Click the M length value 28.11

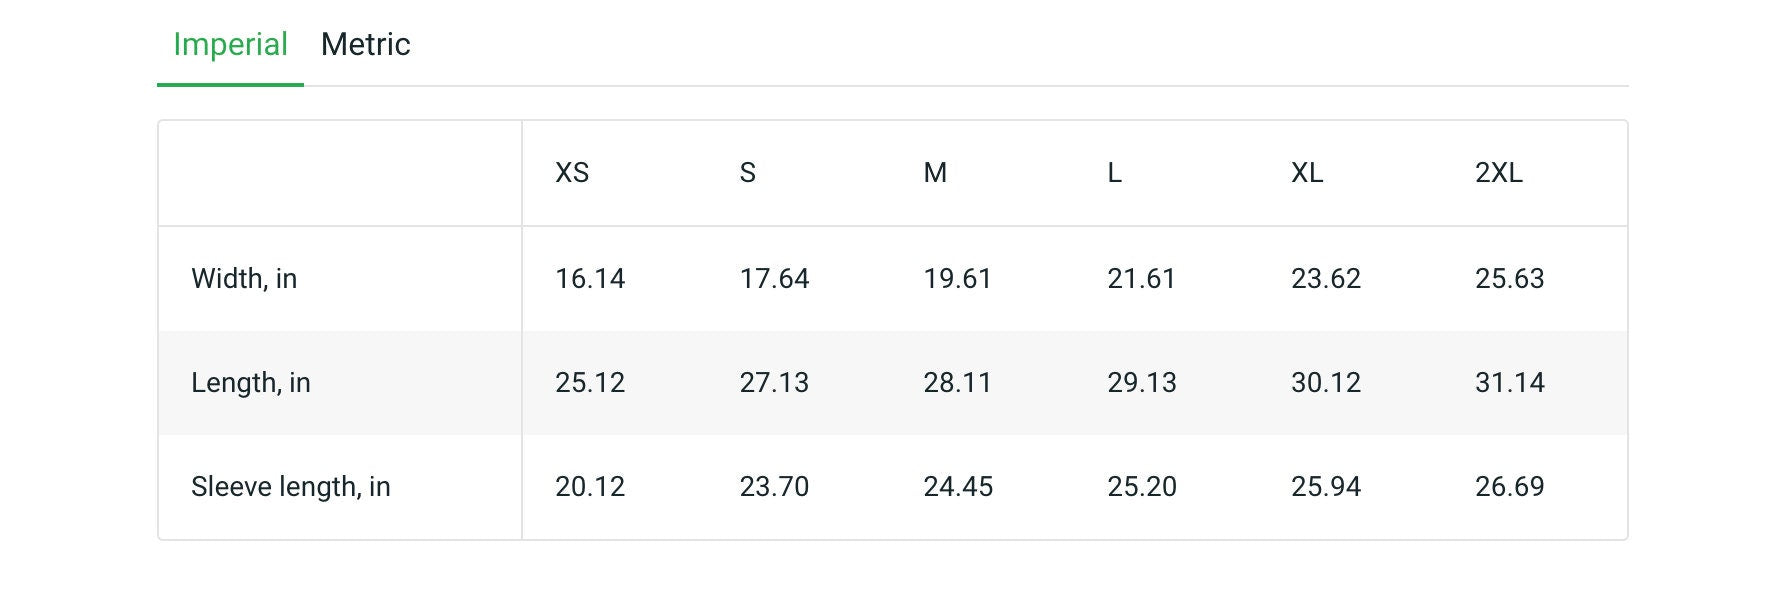pos(957,383)
